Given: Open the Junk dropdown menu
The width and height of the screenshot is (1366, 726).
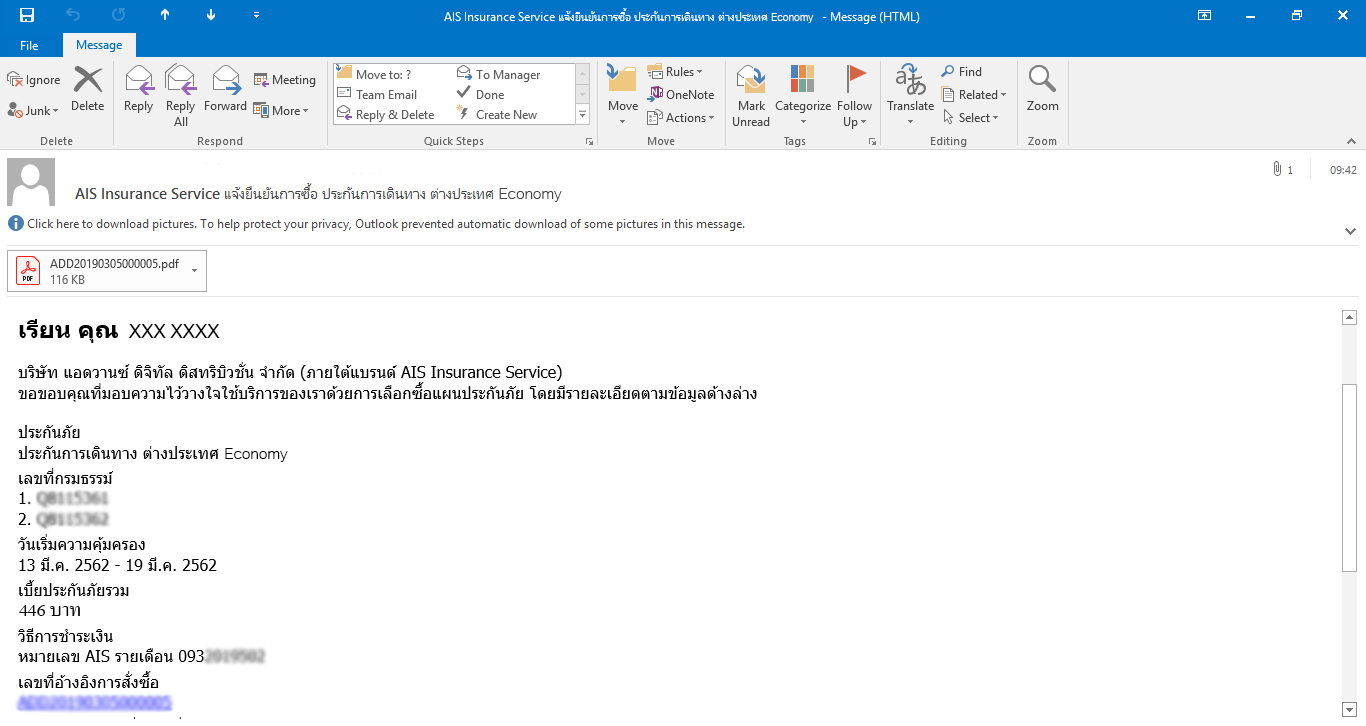Looking at the screenshot, I should pos(34,111).
